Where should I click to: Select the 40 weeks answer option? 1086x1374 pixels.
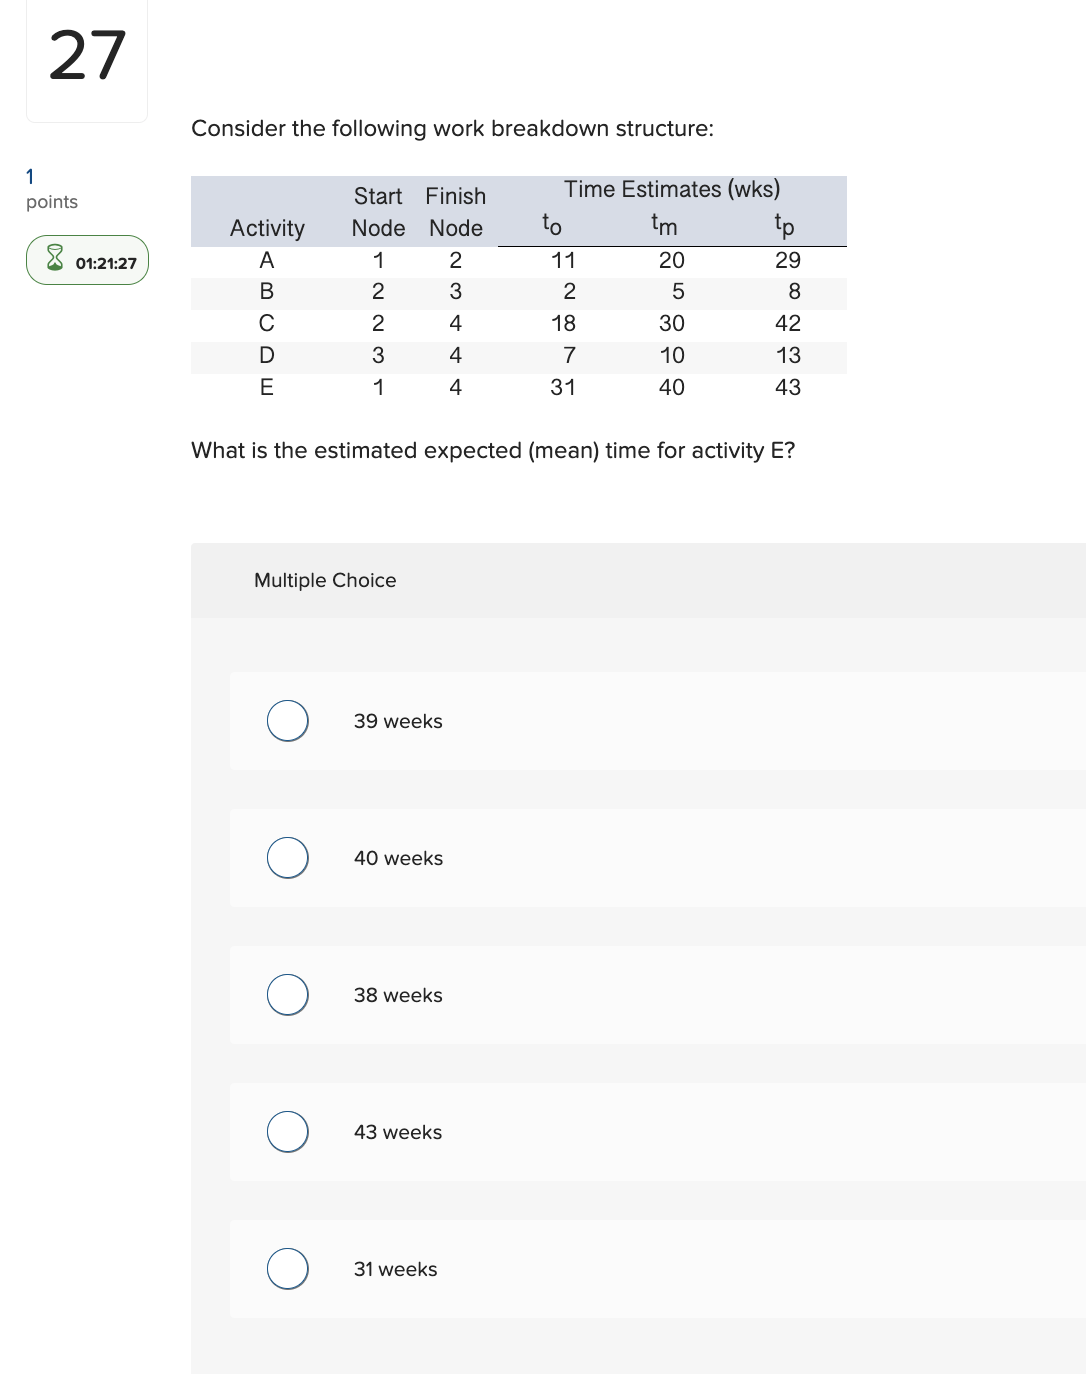287,857
